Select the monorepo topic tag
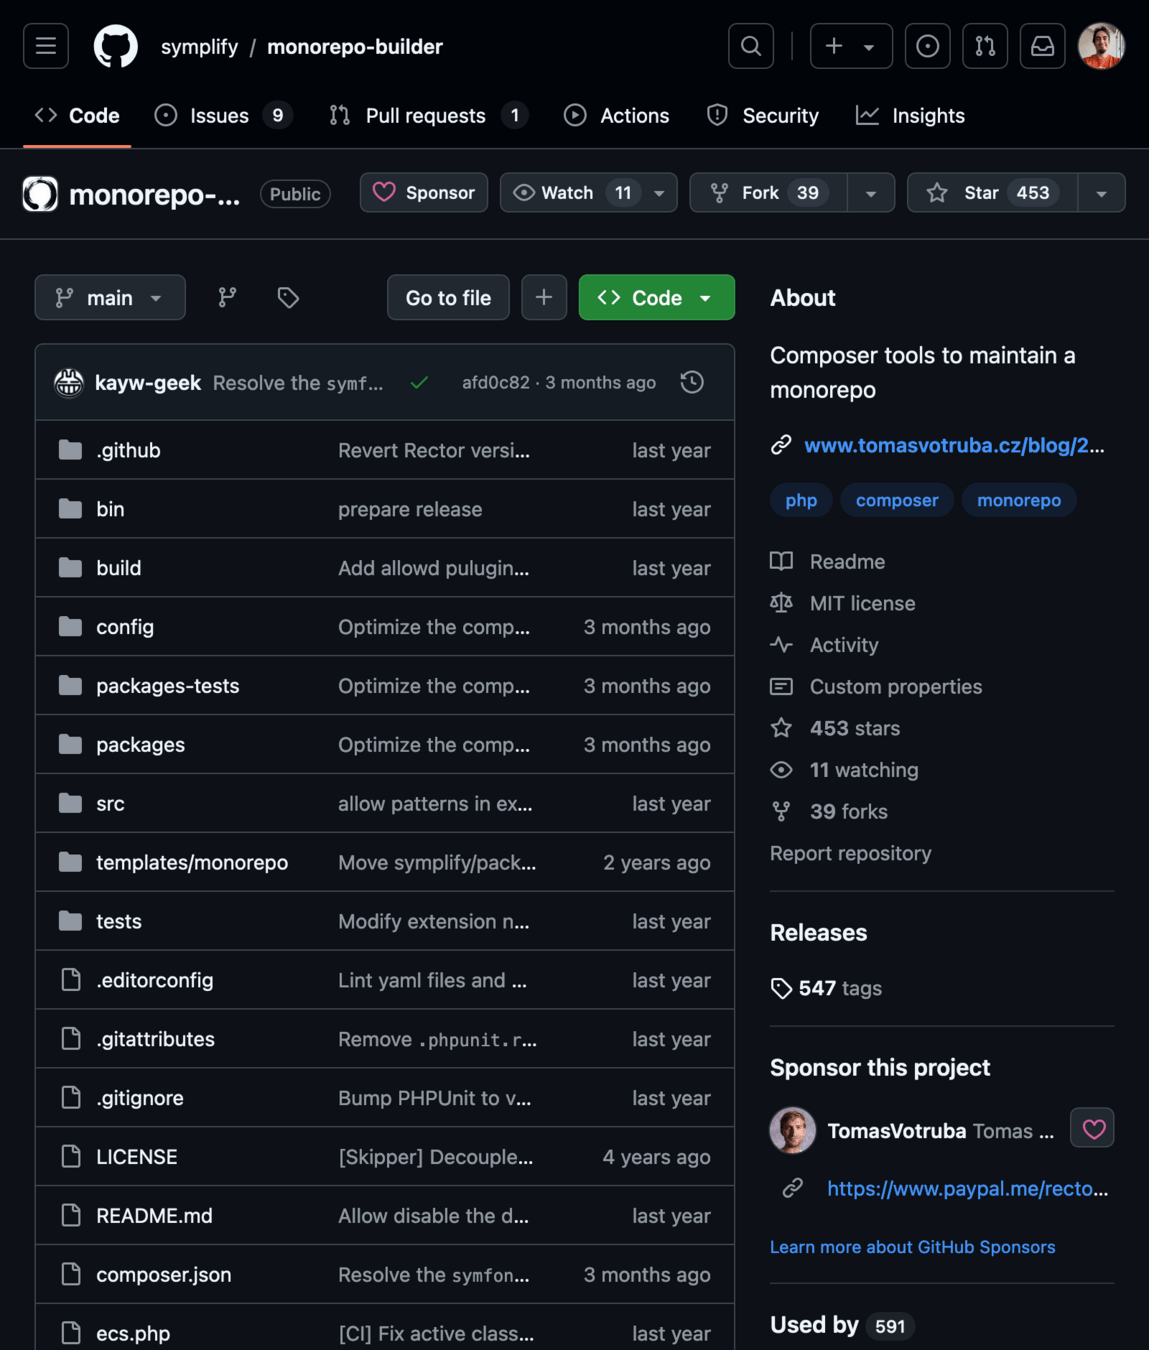1149x1350 pixels. 1019,500
